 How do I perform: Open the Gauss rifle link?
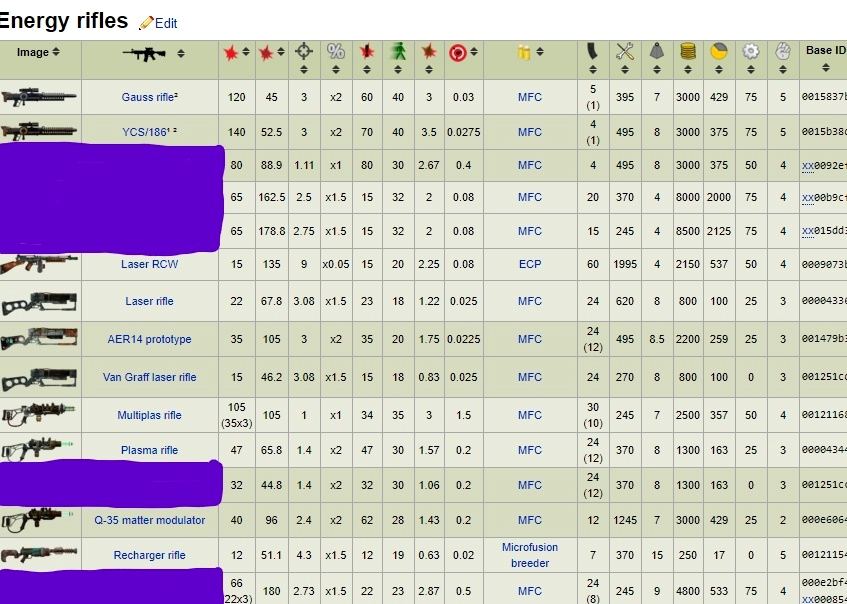click(x=149, y=97)
